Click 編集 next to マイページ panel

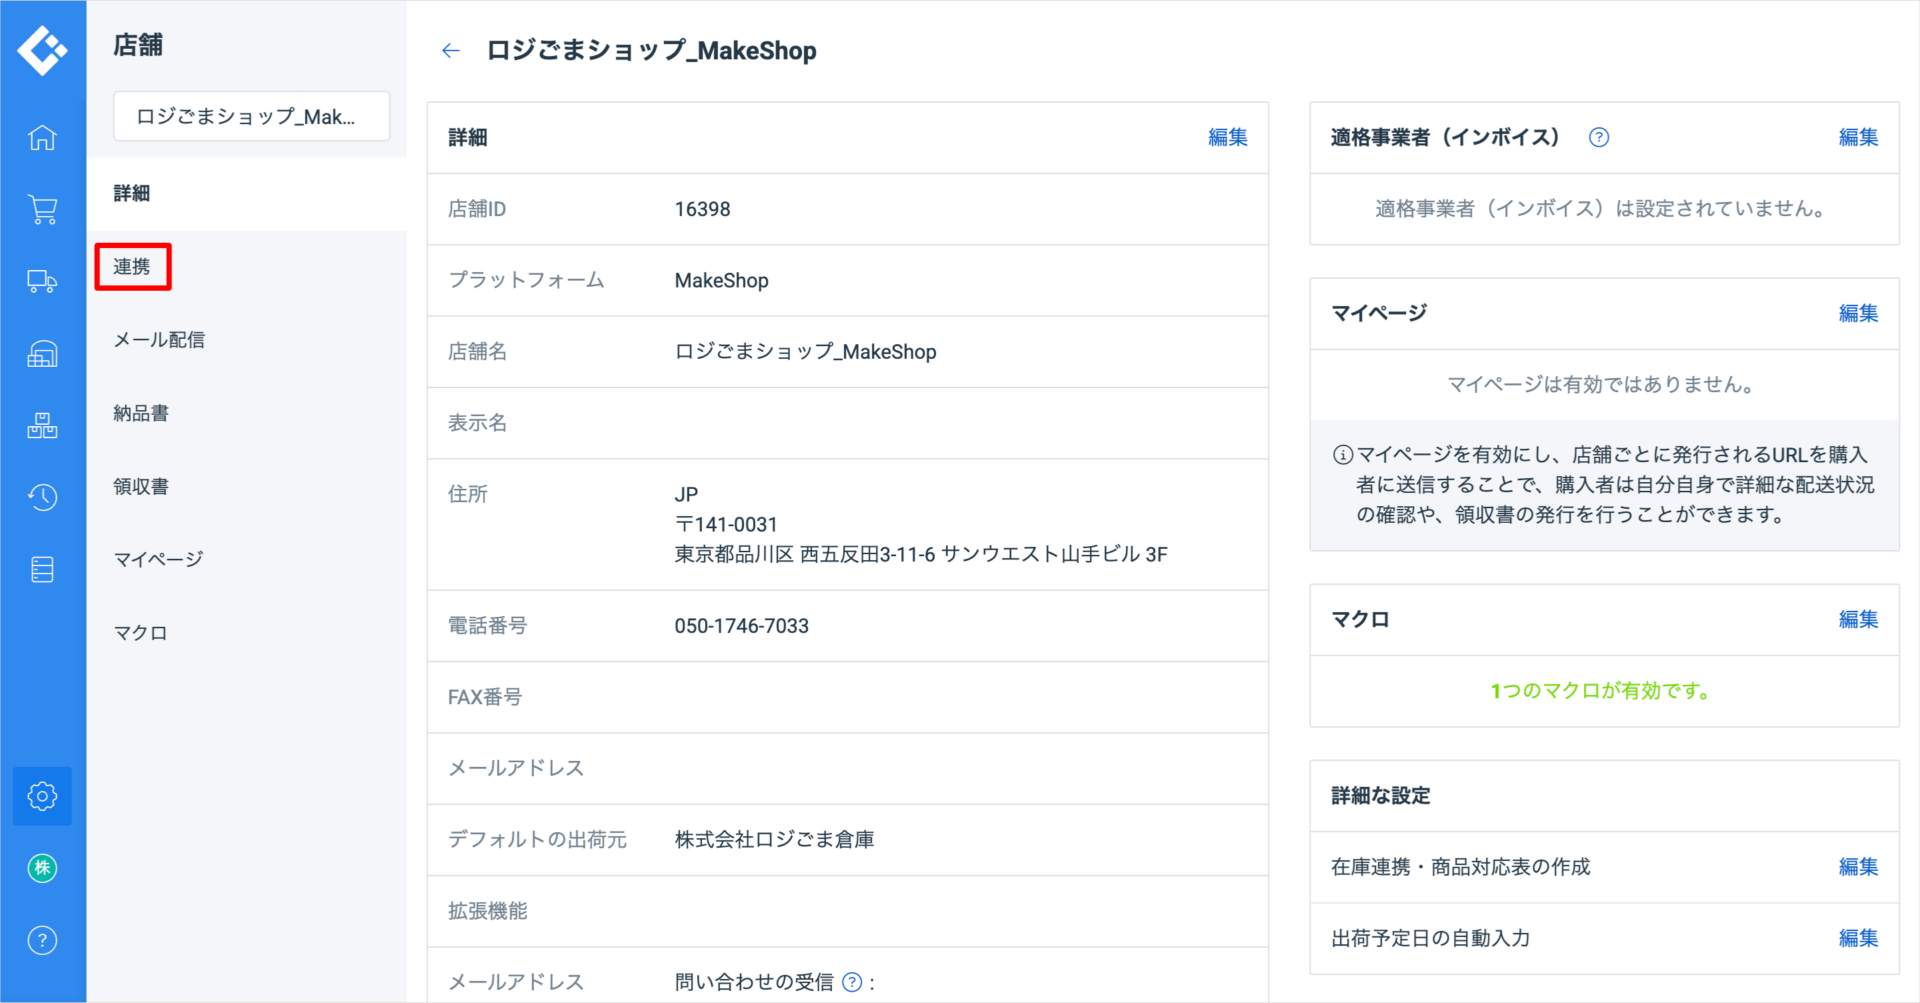click(x=1857, y=313)
